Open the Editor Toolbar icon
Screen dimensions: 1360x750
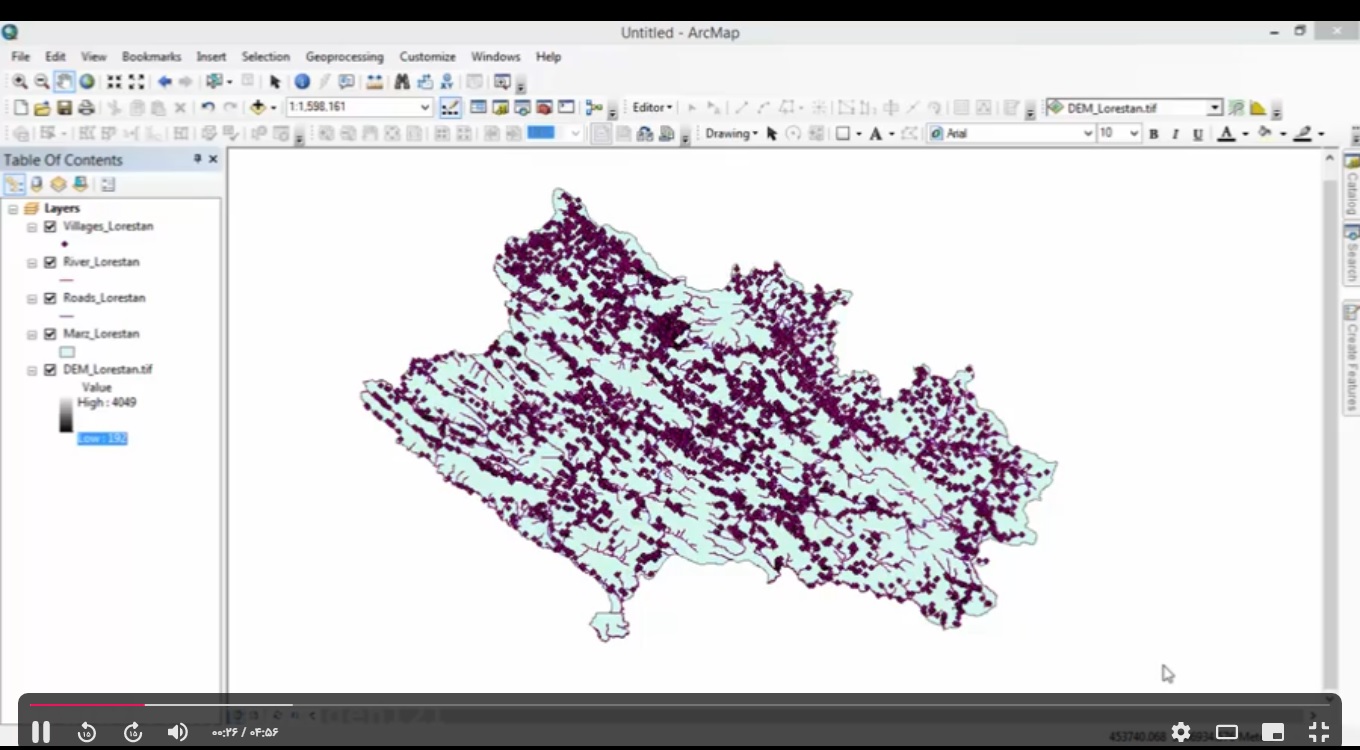tap(450, 108)
